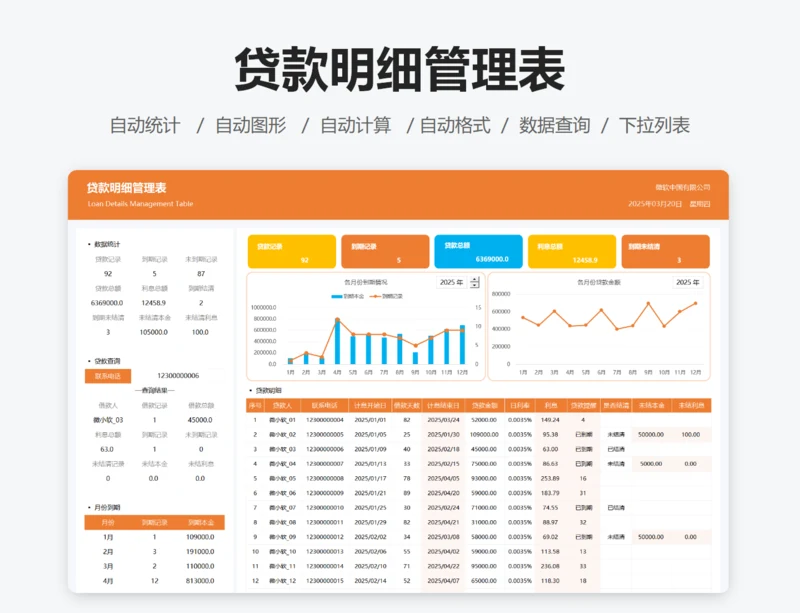
Task: Click the 未结本金 column header
Action: tap(651, 406)
